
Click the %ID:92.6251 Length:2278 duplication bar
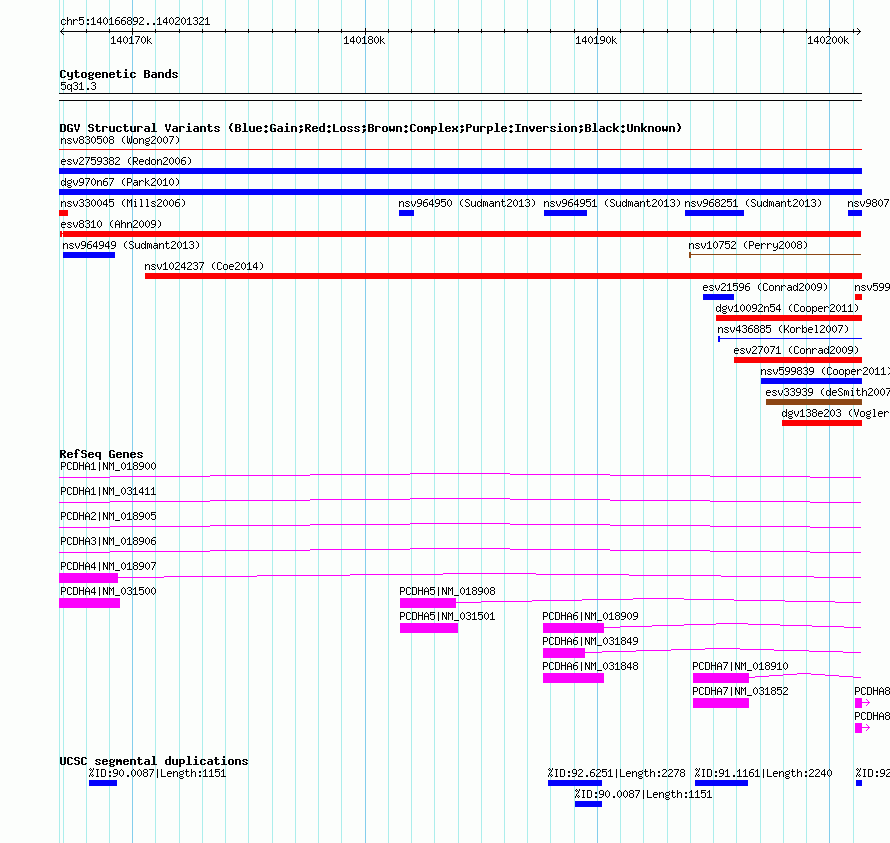coord(575,783)
